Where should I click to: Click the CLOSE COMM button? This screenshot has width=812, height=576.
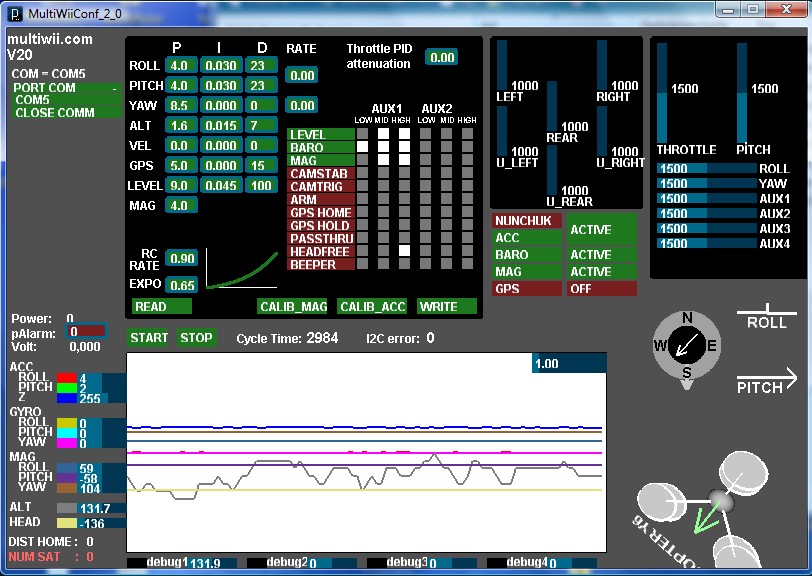[67, 112]
